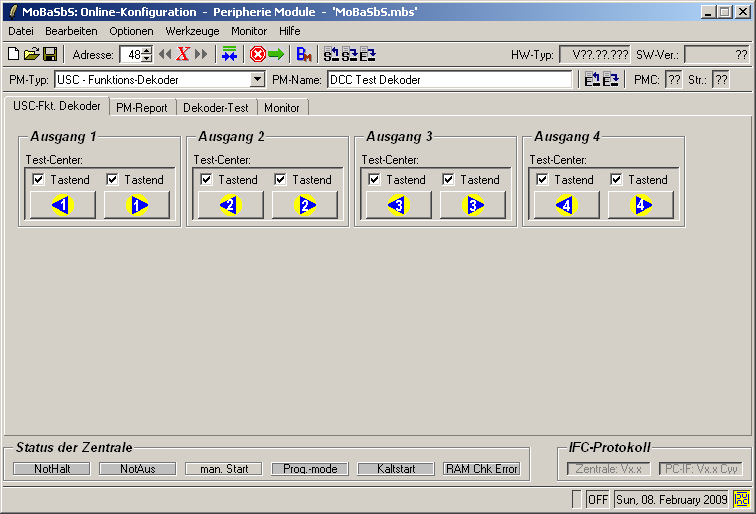Click the green right arrow icon
The image size is (756, 514).
(x=276, y=54)
